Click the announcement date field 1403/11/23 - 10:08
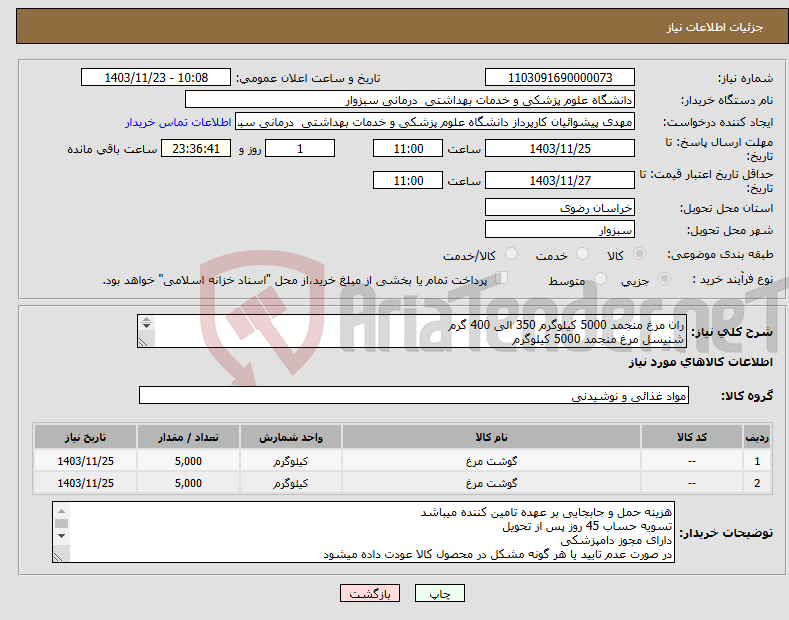 [x=156, y=78]
